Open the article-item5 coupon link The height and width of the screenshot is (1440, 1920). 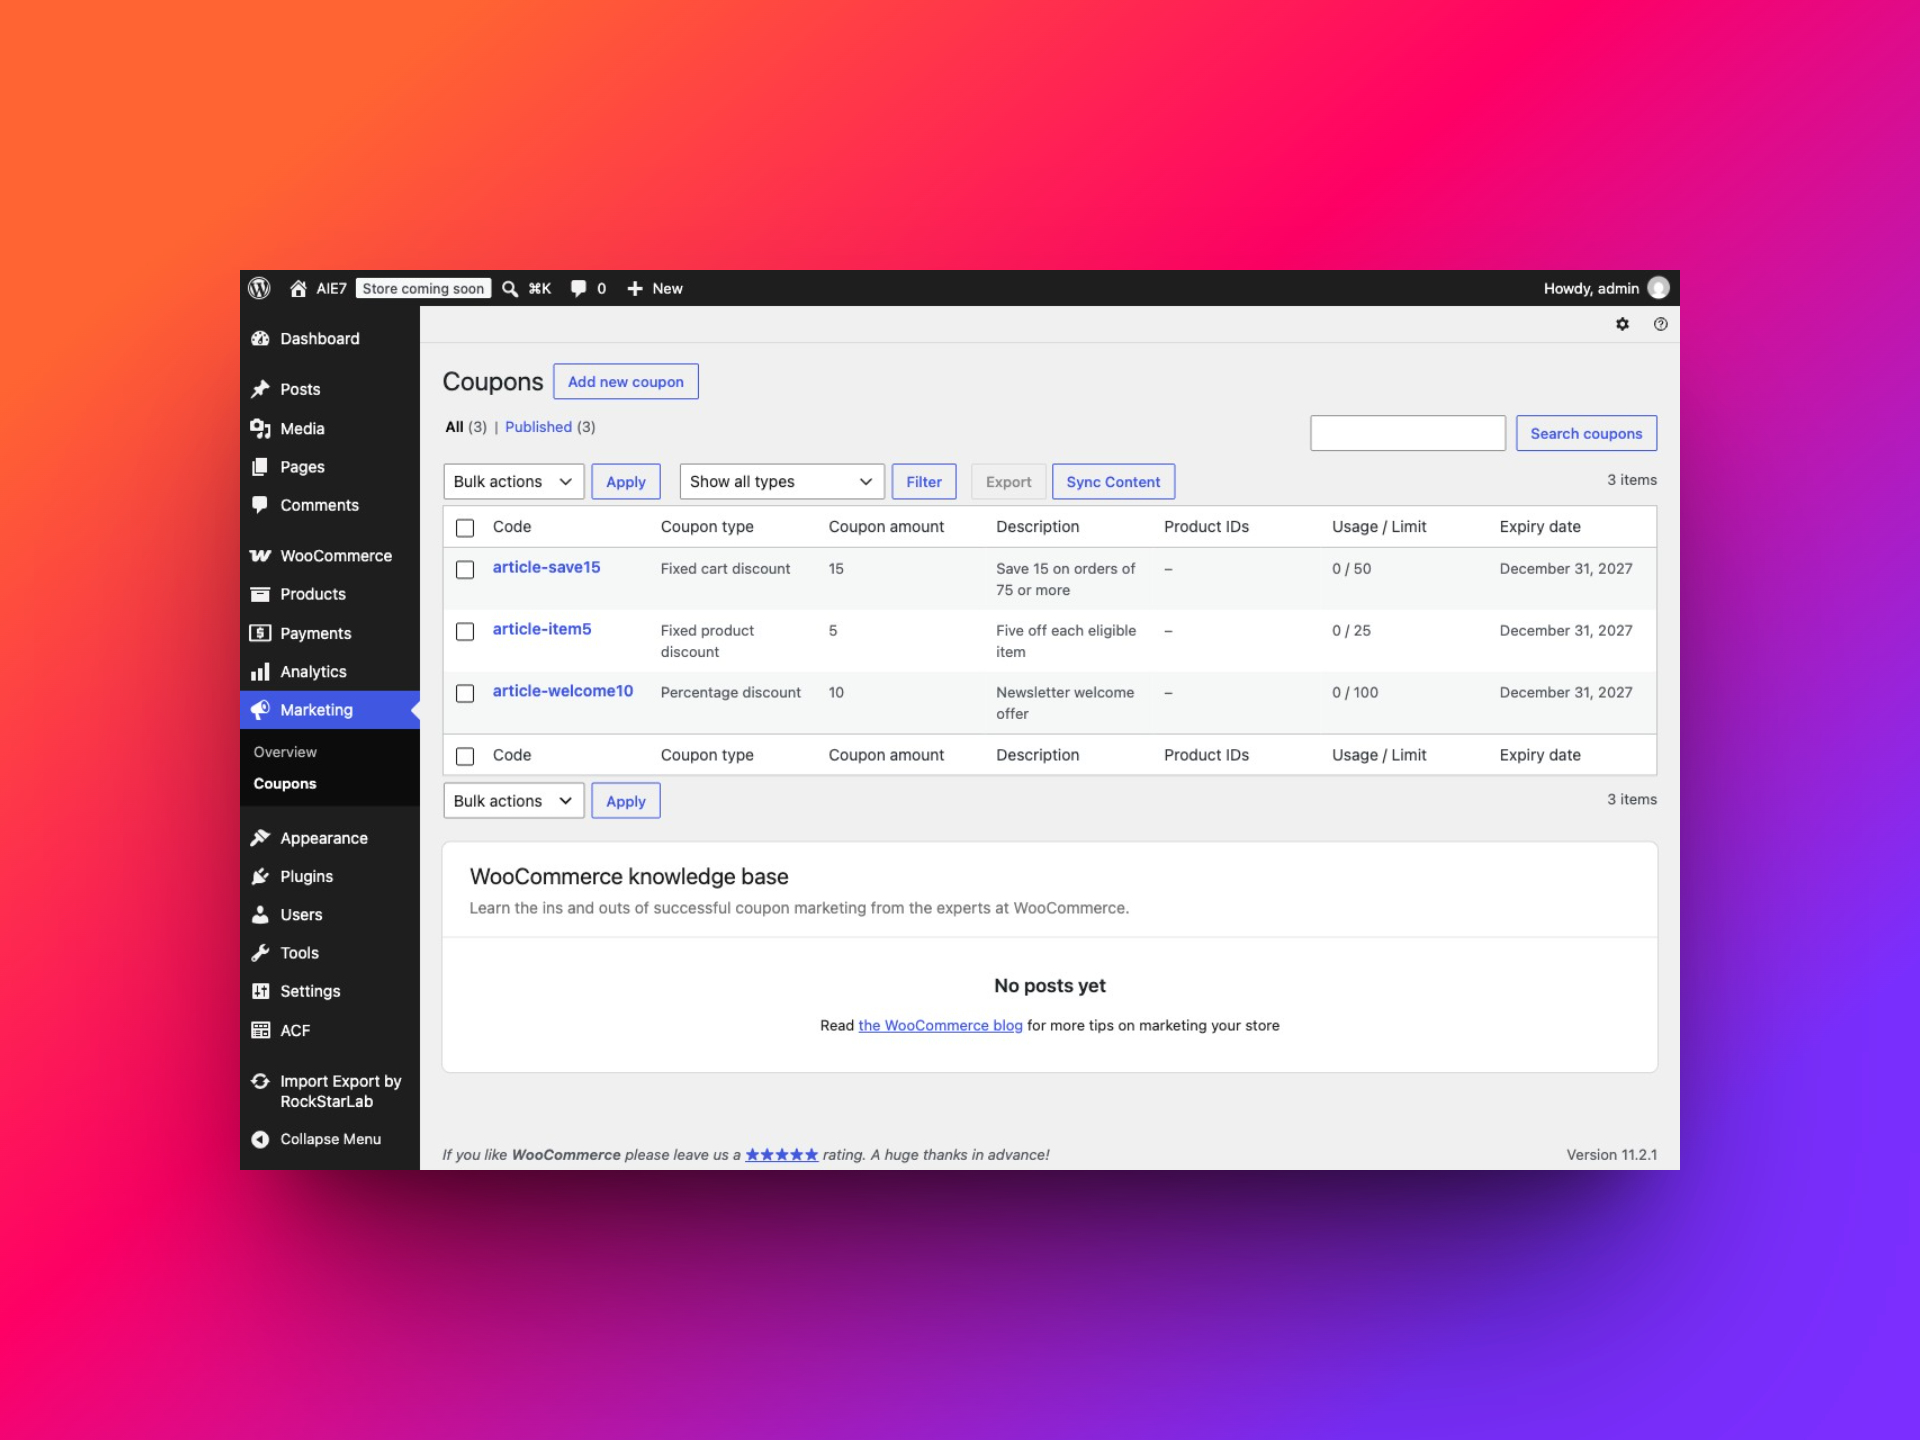click(541, 629)
